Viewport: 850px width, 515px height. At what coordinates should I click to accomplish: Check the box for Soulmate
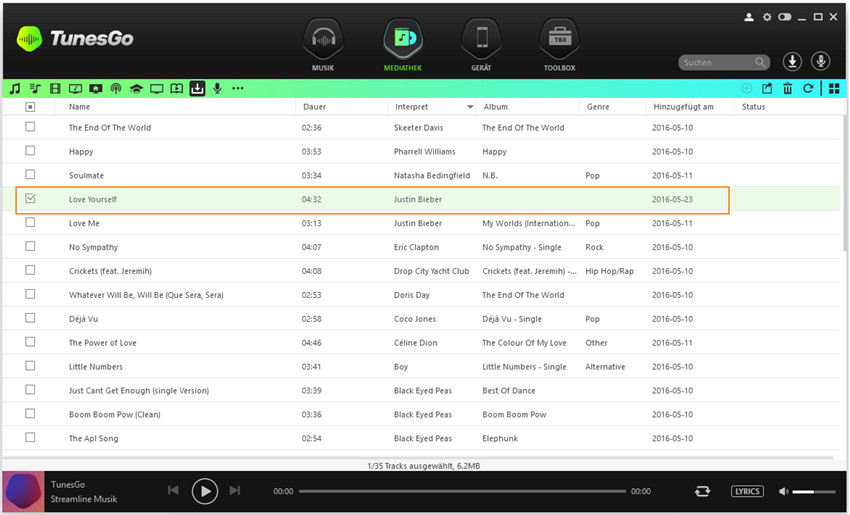point(30,175)
